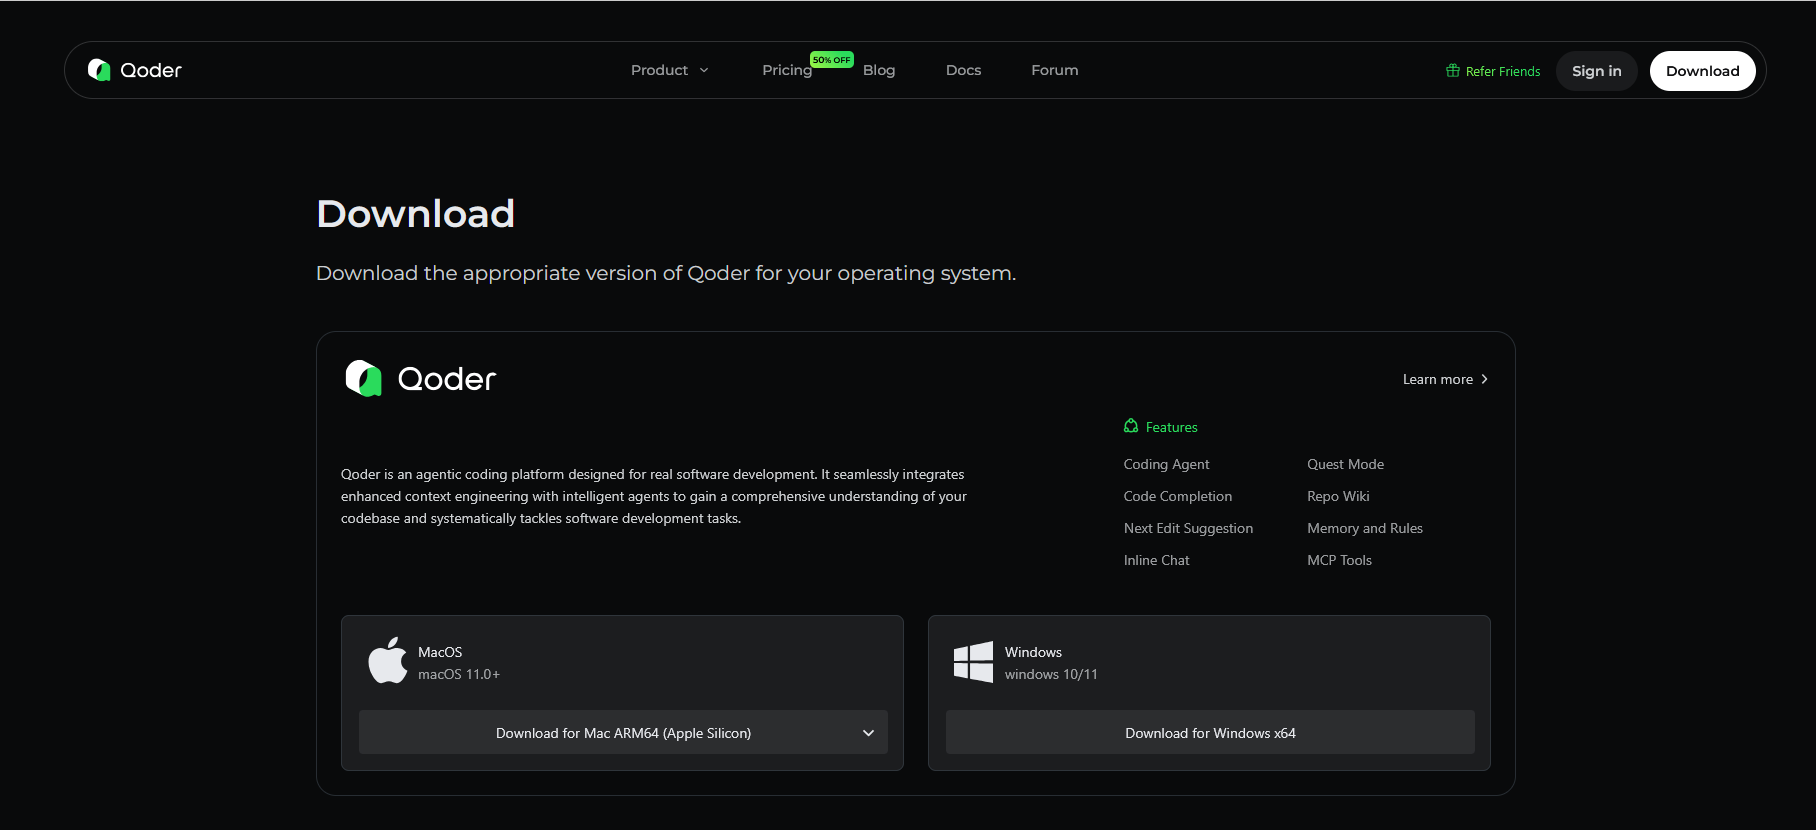
Task: Click the Apple logo icon
Action: [388, 661]
